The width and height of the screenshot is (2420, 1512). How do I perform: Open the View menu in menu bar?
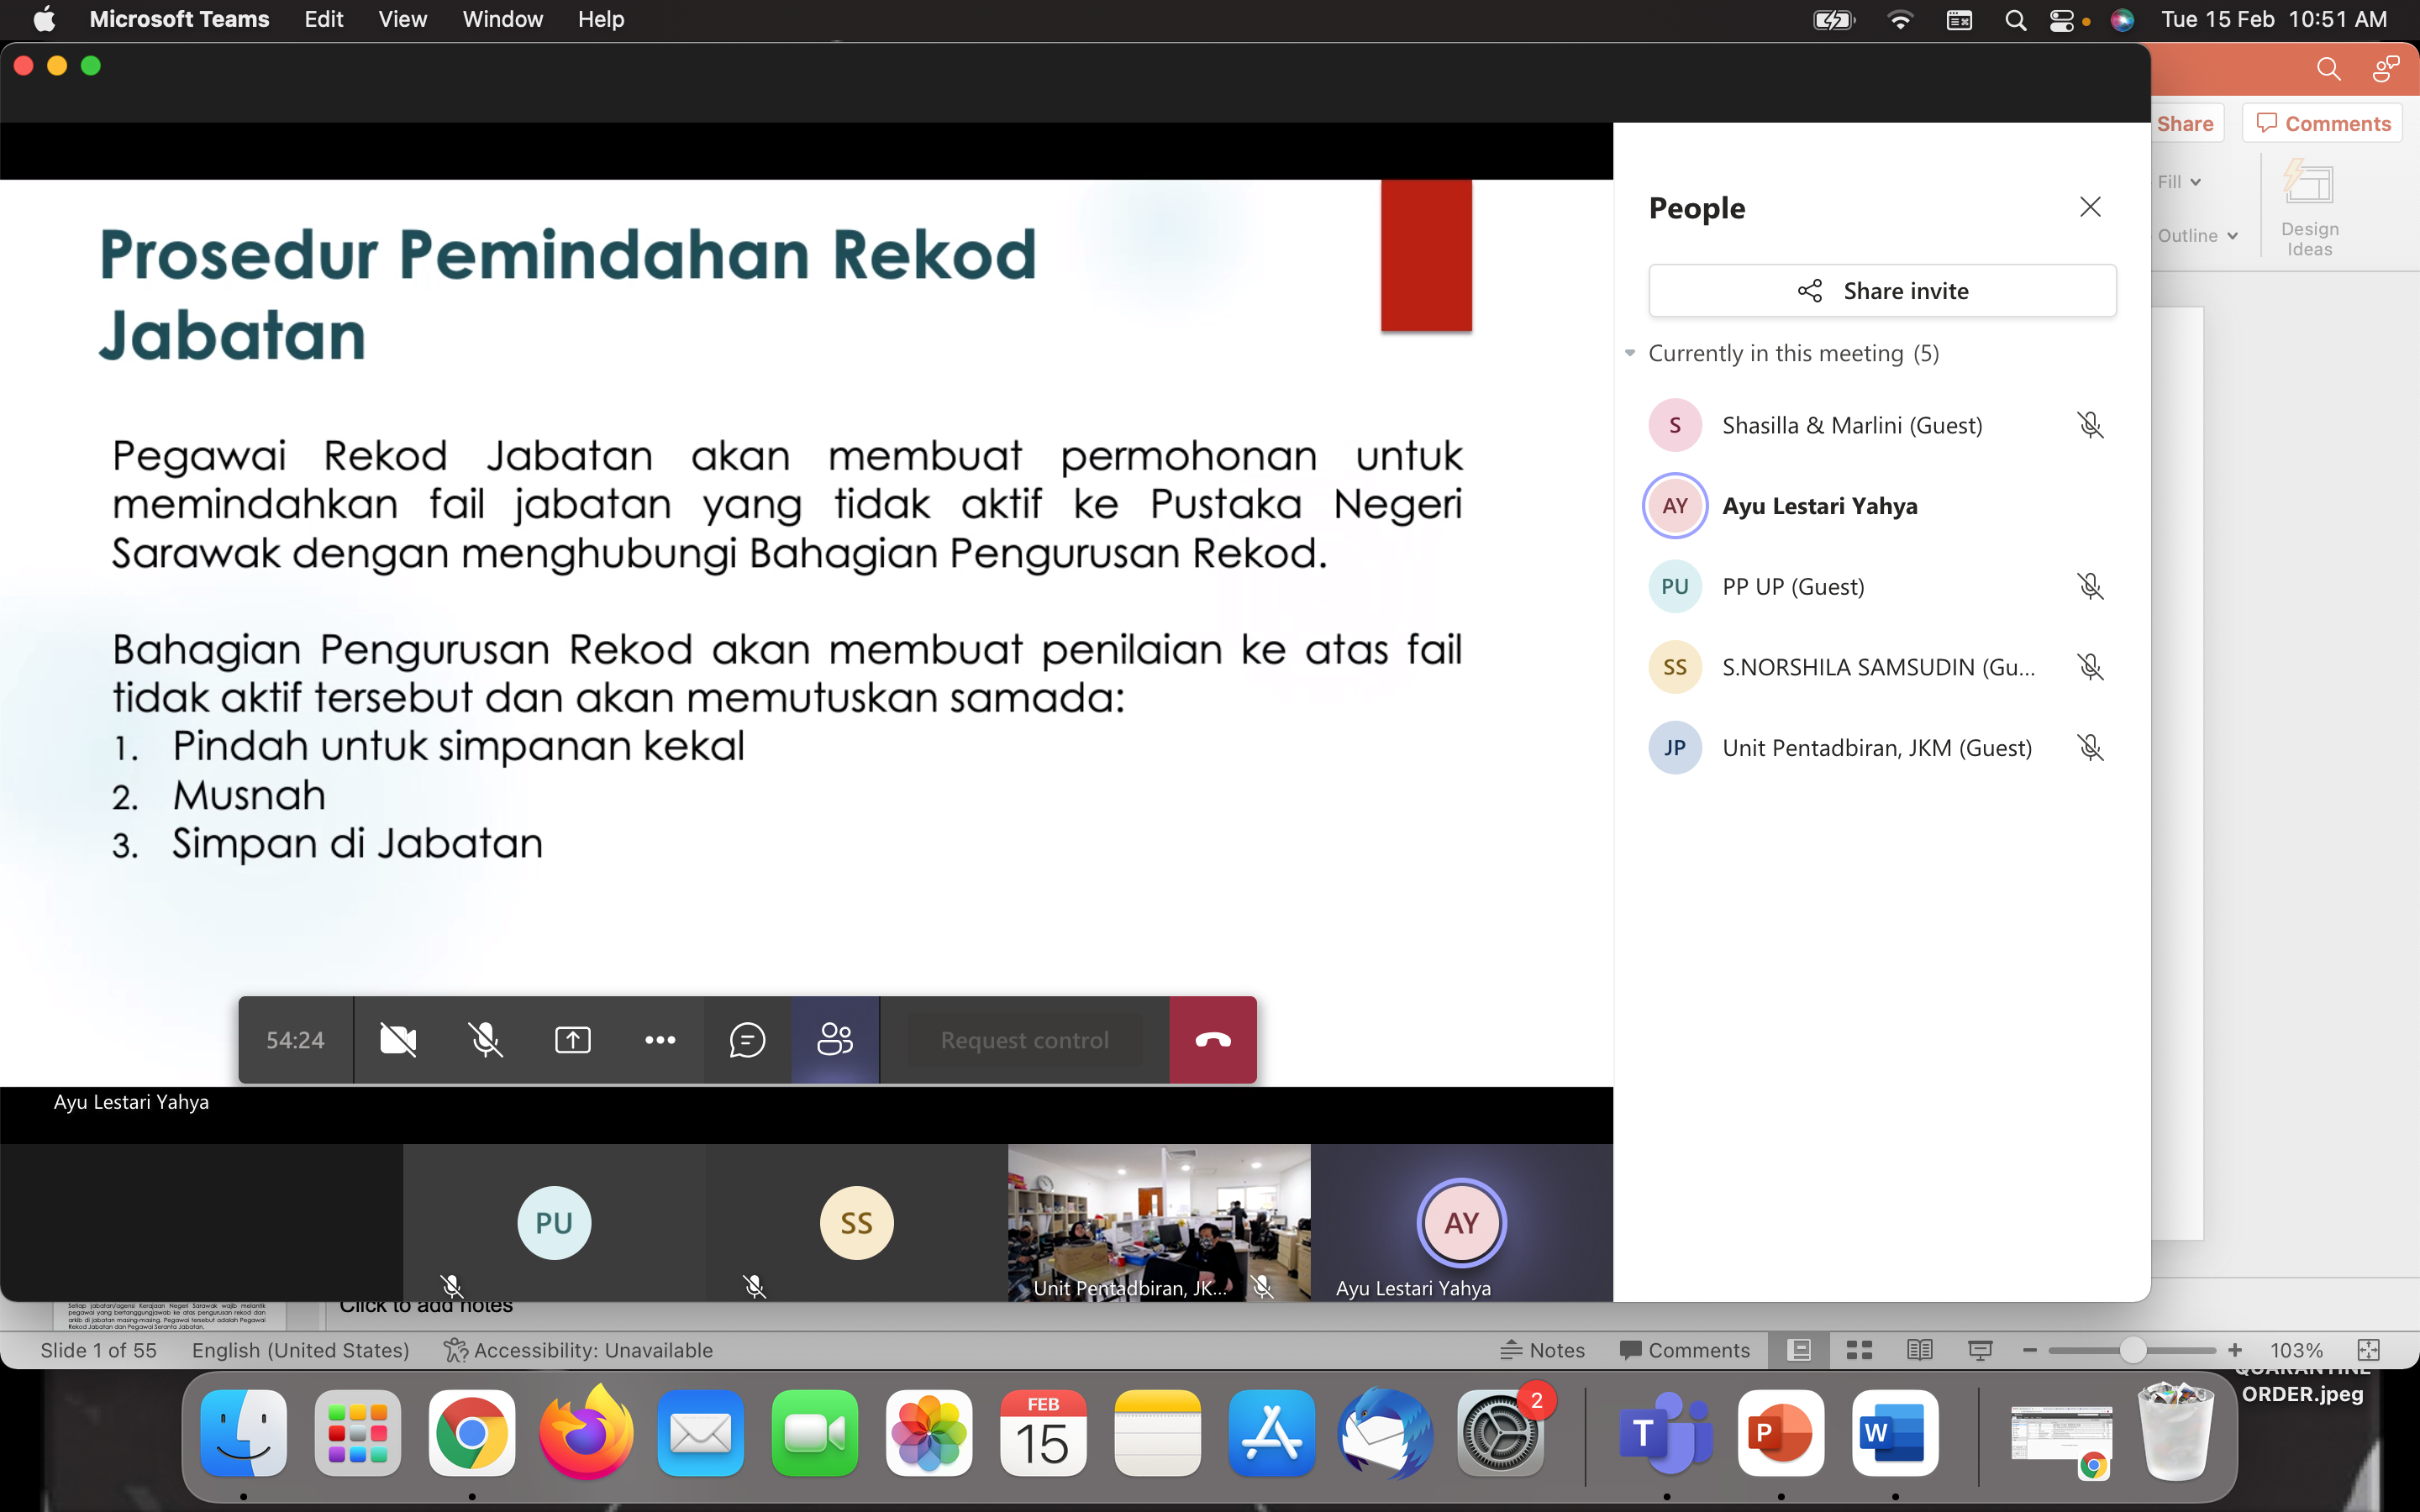click(x=402, y=19)
